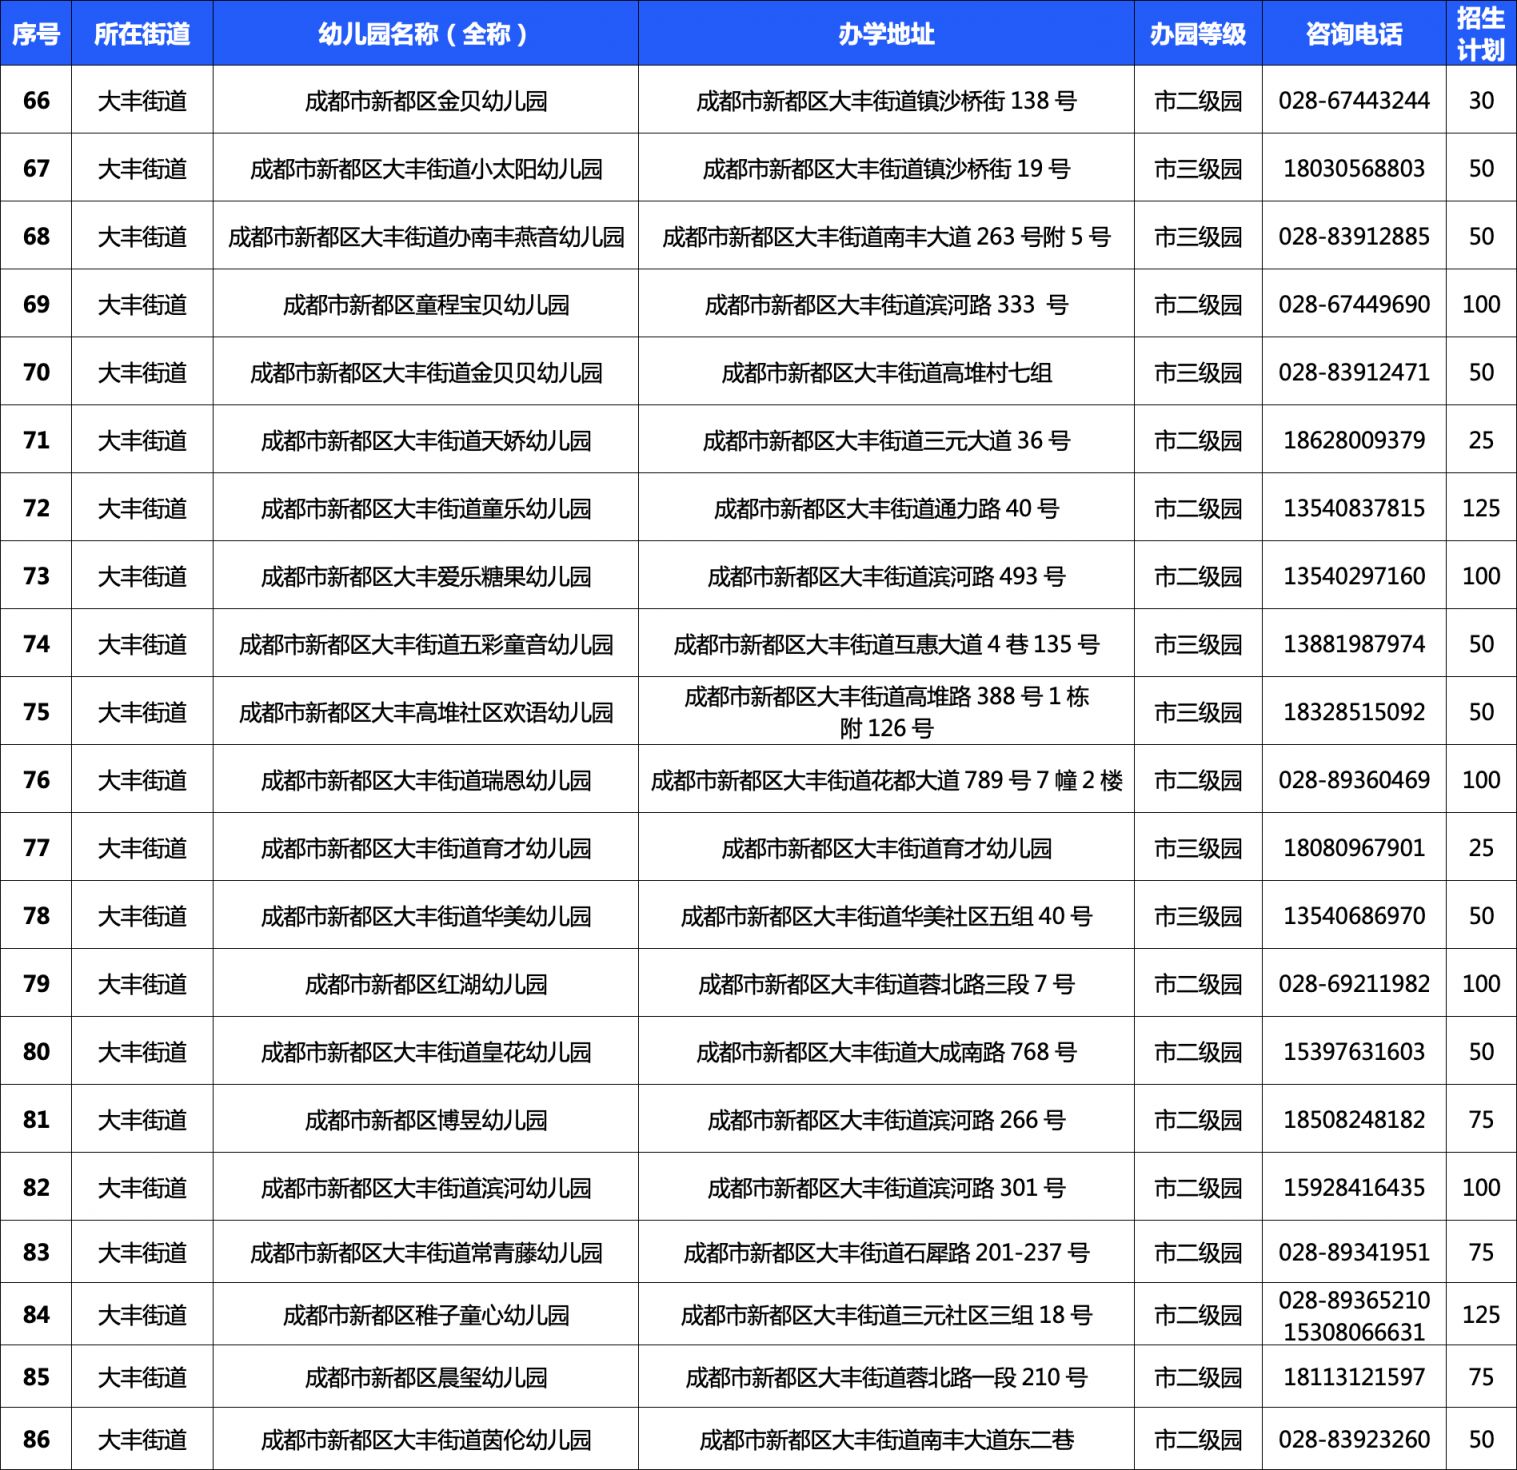
Task: Click 成都市新都区红湖幼儿园
Action: (426, 985)
